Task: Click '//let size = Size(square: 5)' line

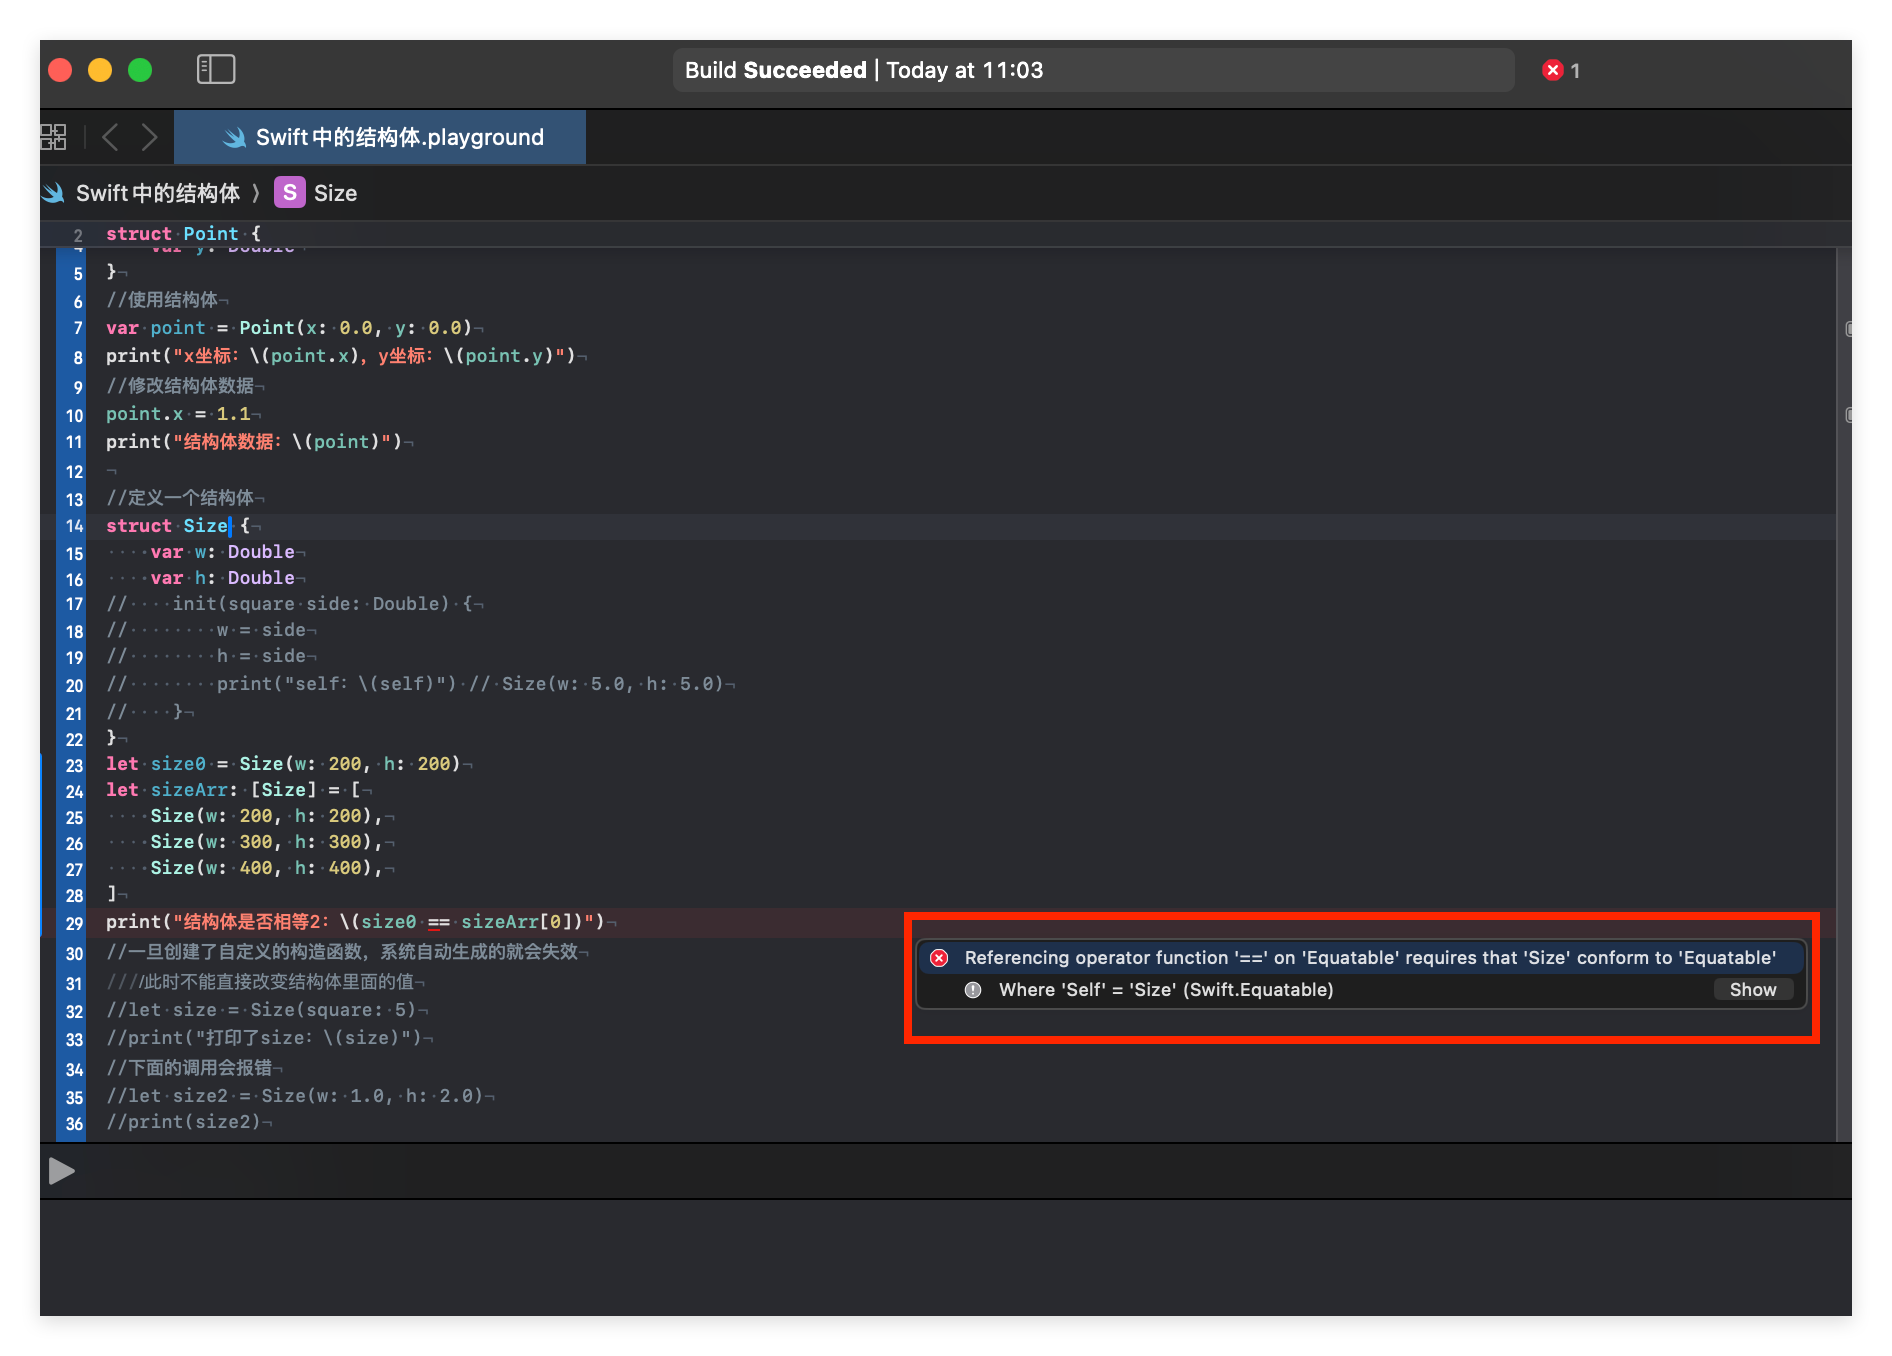Action: click(x=261, y=1010)
